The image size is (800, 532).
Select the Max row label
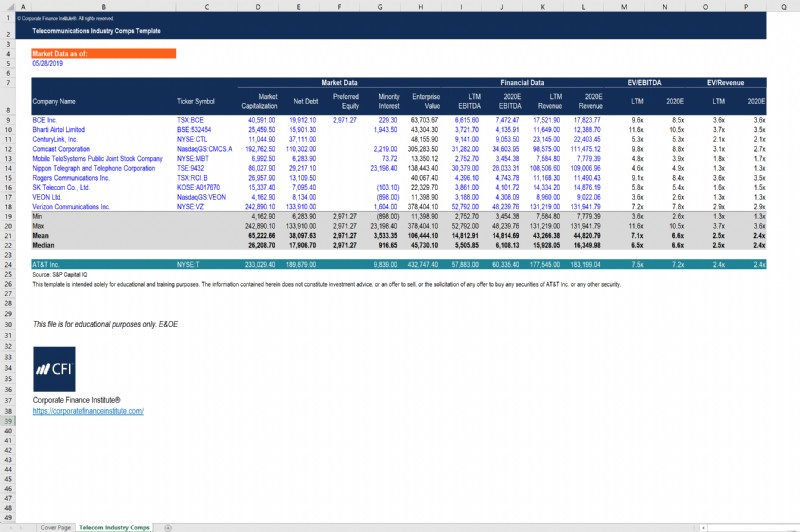click(38, 226)
